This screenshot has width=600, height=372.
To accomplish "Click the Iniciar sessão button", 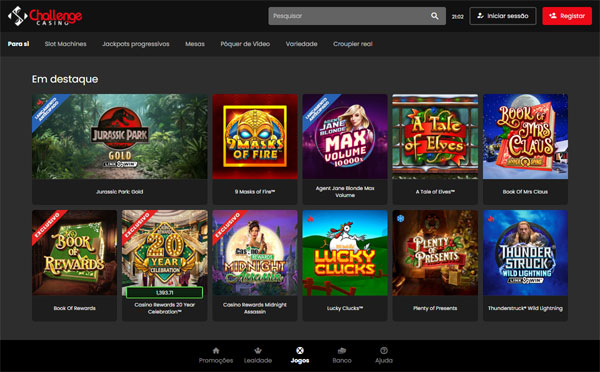I will (503, 16).
